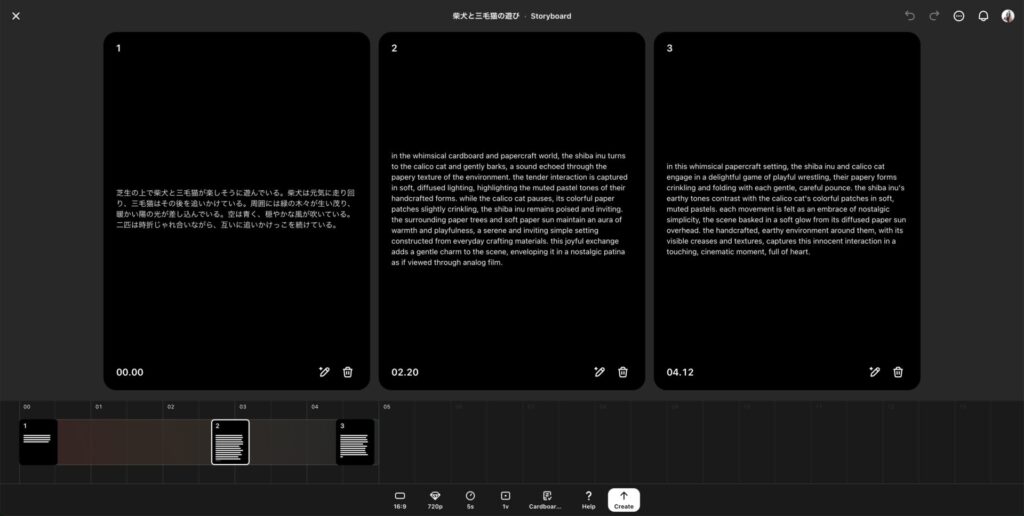Open the notifications bell
Screen dimensions: 1024x516
click(983, 16)
